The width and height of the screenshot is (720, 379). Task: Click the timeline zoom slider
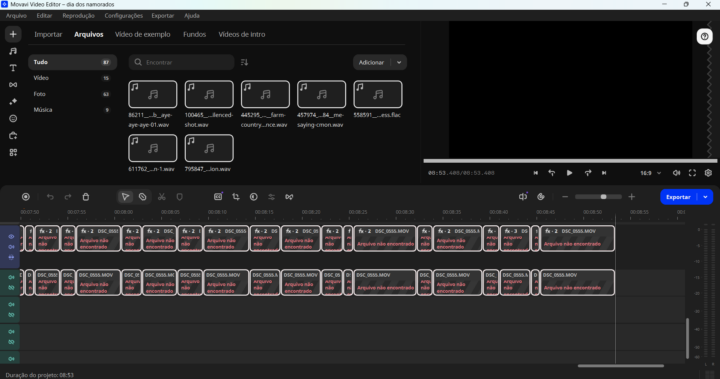coord(598,197)
